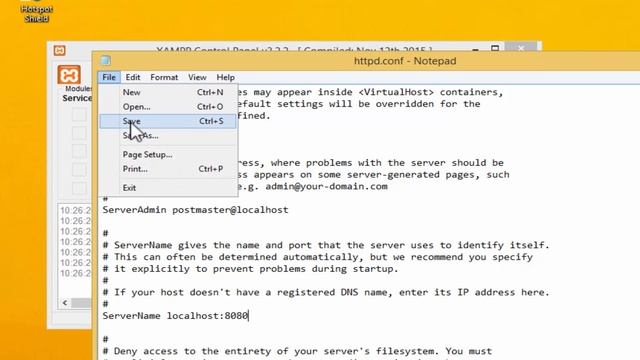The width and height of the screenshot is (640, 360).
Task: Tick the first service checkbox in XAMPP panel
Action: click(79, 115)
